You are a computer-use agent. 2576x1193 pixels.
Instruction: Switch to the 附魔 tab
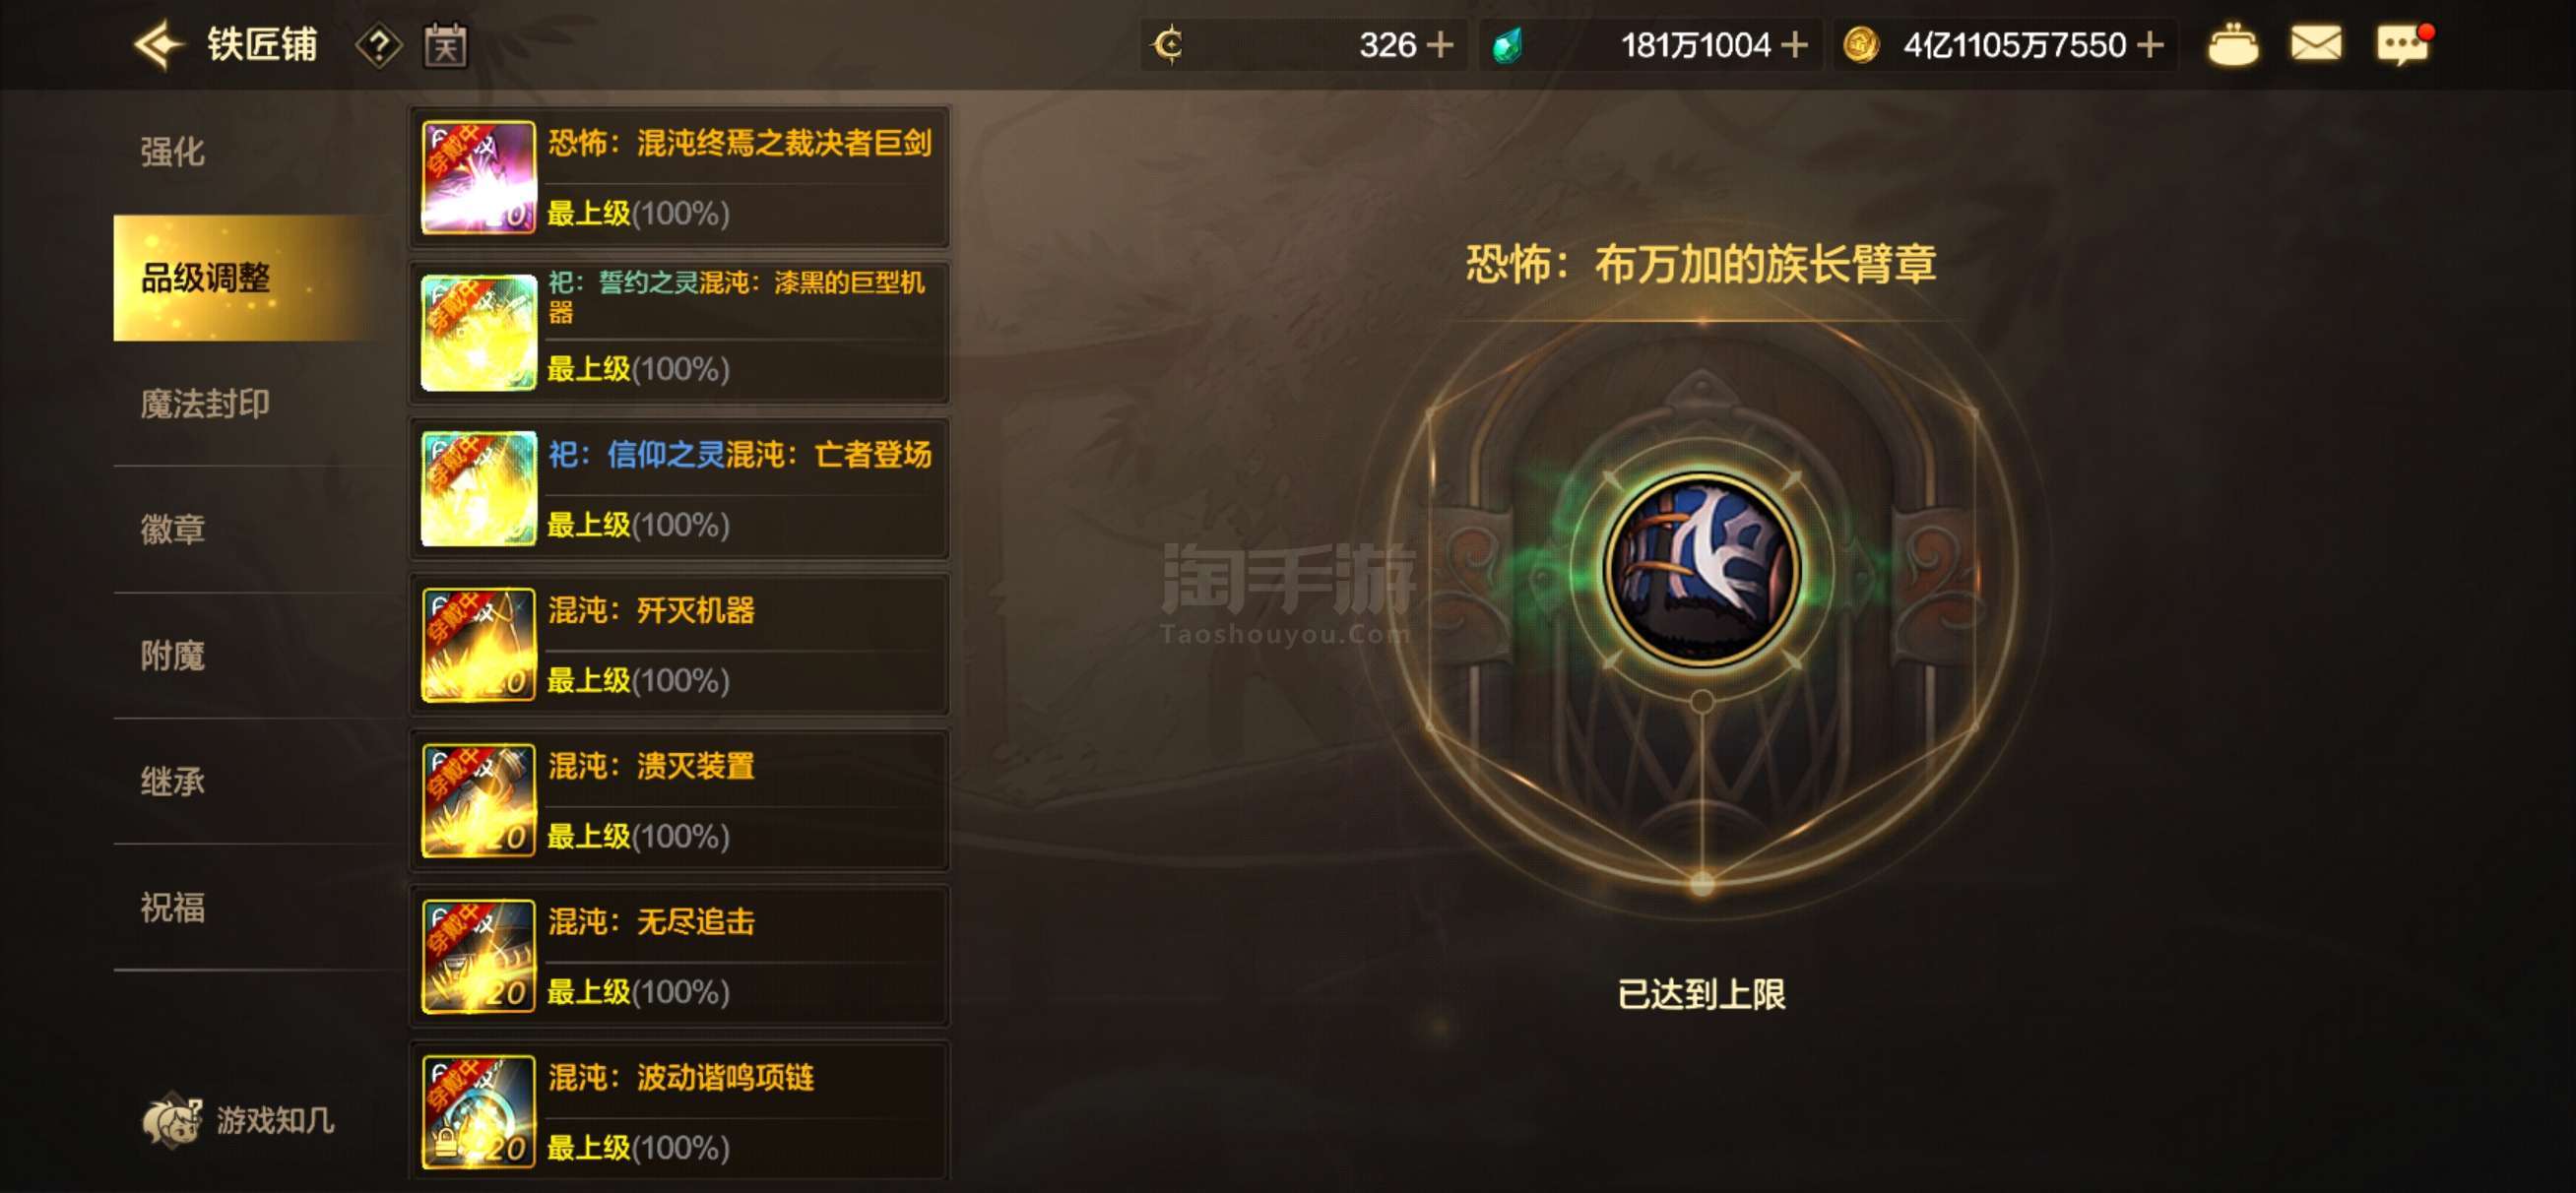coord(172,656)
